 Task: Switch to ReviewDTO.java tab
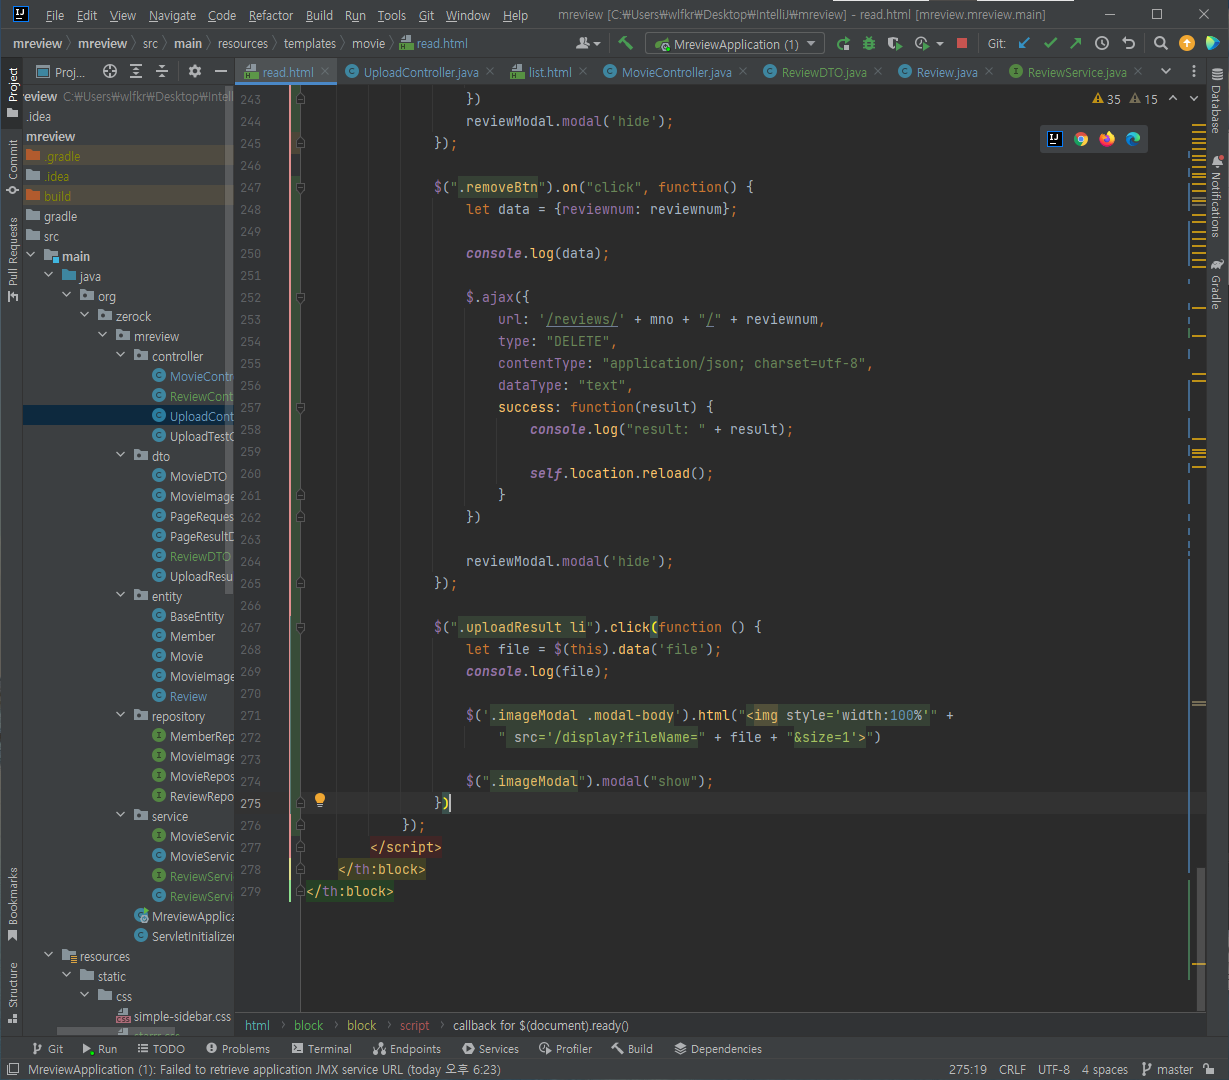(x=824, y=72)
